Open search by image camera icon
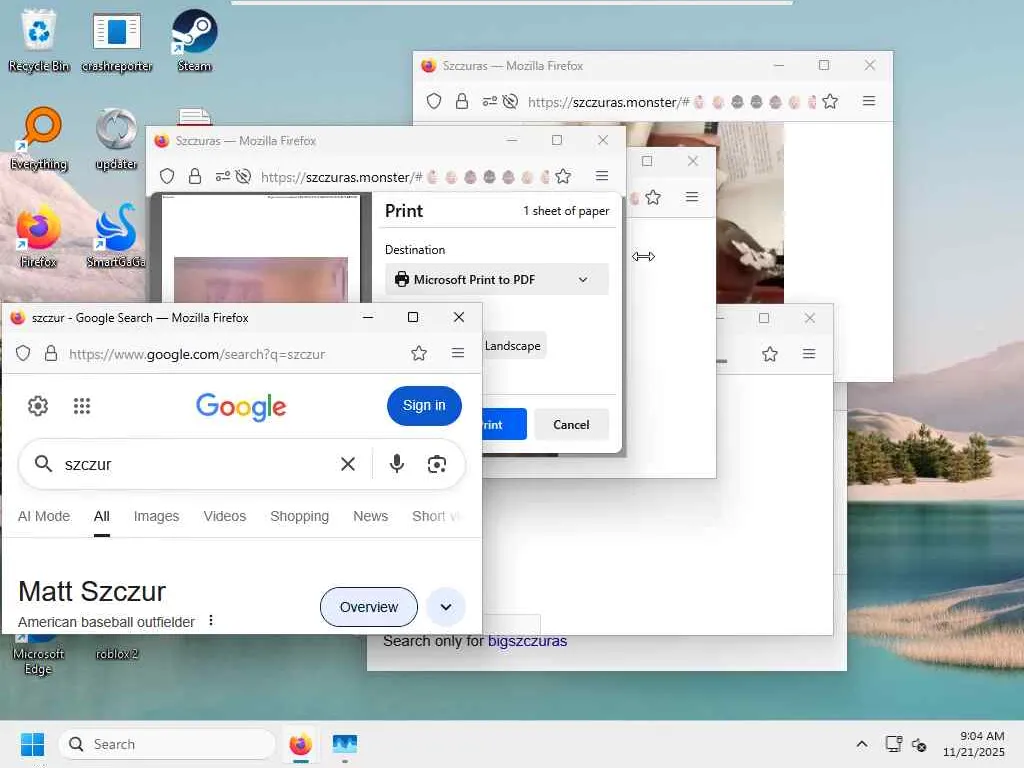Image resolution: width=1024 pixels, height=768 pixels. 437,464
